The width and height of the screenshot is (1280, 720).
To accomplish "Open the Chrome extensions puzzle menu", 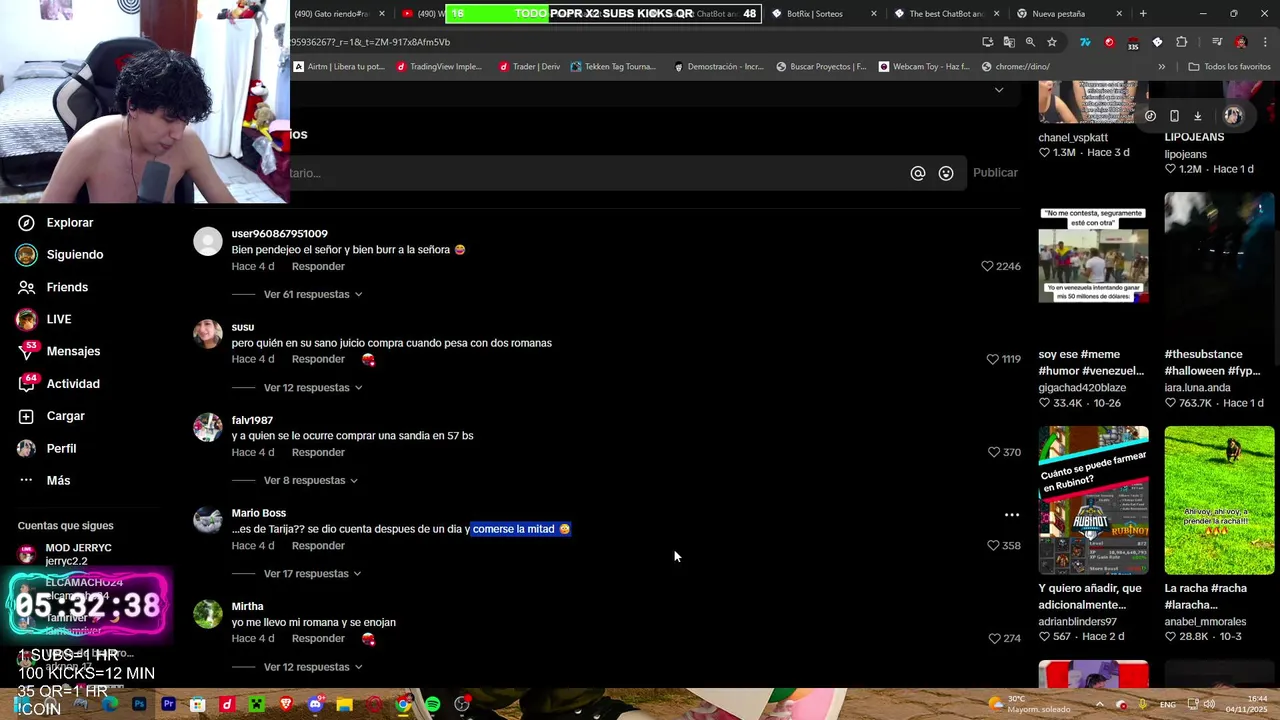I will tap(1182, 42).
